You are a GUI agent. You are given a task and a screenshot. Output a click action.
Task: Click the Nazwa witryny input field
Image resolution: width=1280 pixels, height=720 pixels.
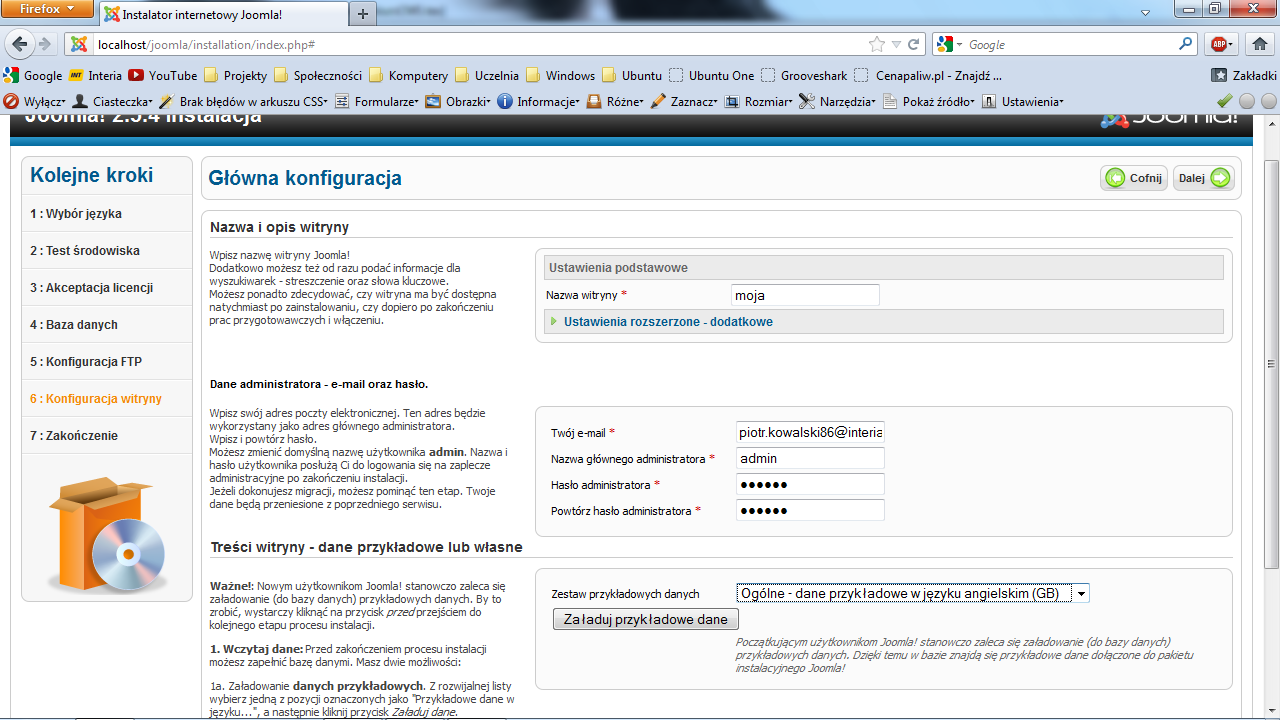[x=805, y=295]
